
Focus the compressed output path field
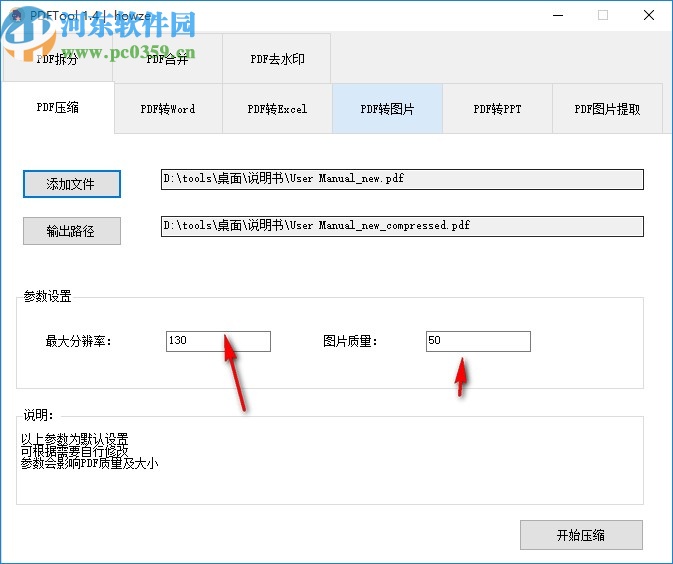[x=402, y=226]
